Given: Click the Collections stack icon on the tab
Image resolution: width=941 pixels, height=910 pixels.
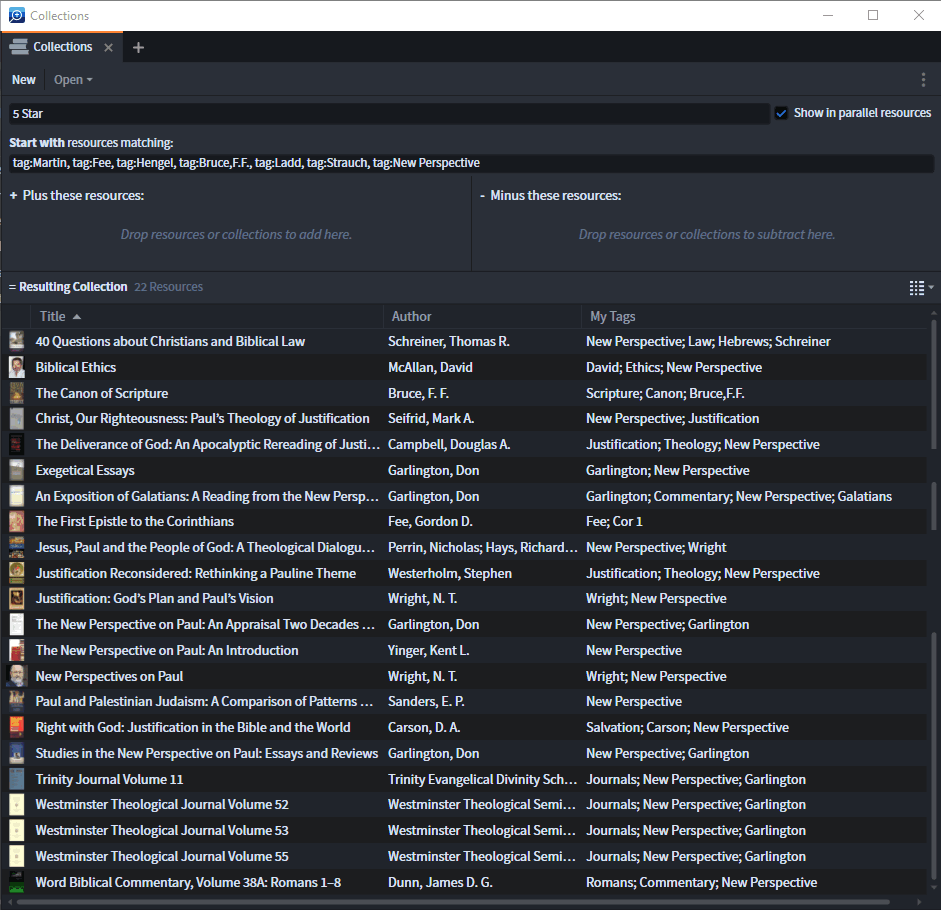Looking at the screenshot, I should 19,47.
